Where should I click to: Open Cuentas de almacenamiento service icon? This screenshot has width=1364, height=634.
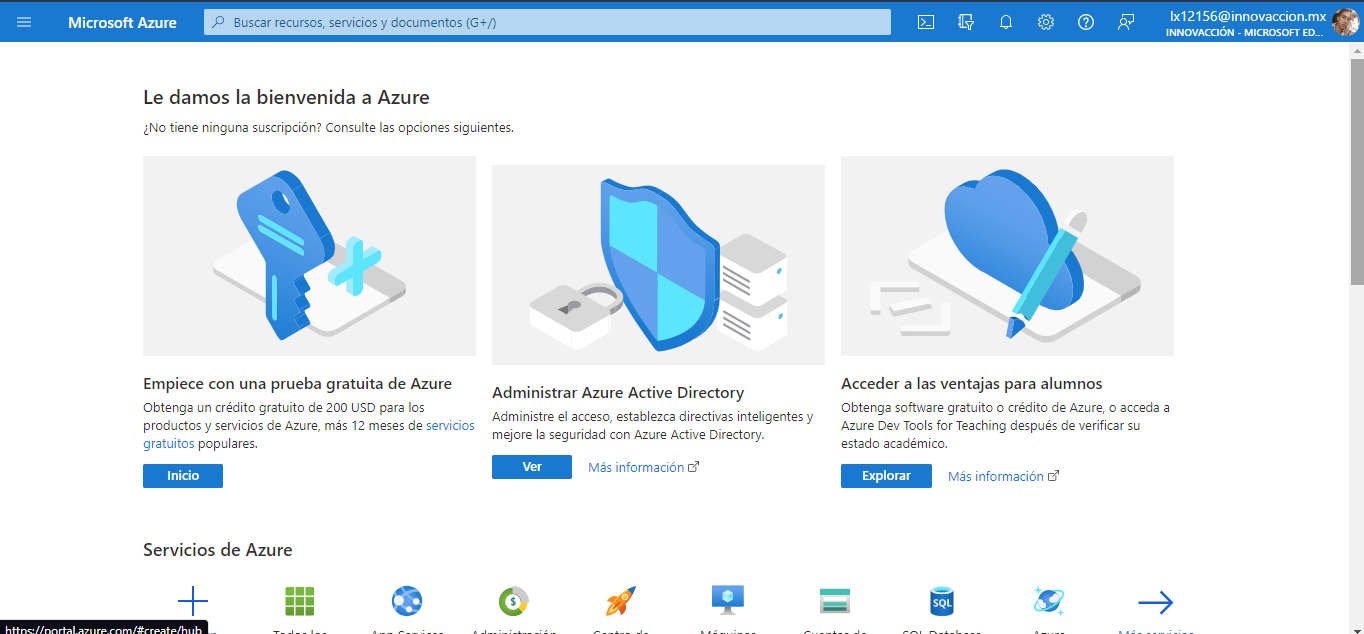834,600
